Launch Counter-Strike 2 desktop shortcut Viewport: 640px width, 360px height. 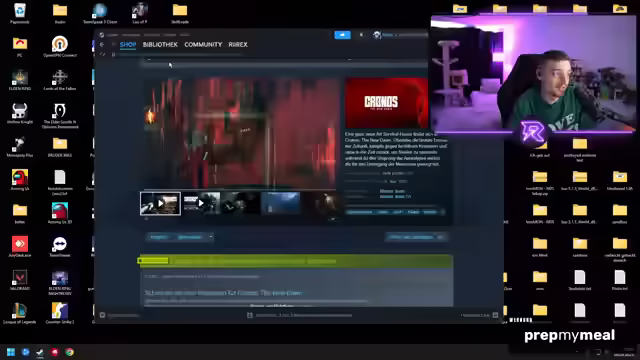click(x=60, y=313)
